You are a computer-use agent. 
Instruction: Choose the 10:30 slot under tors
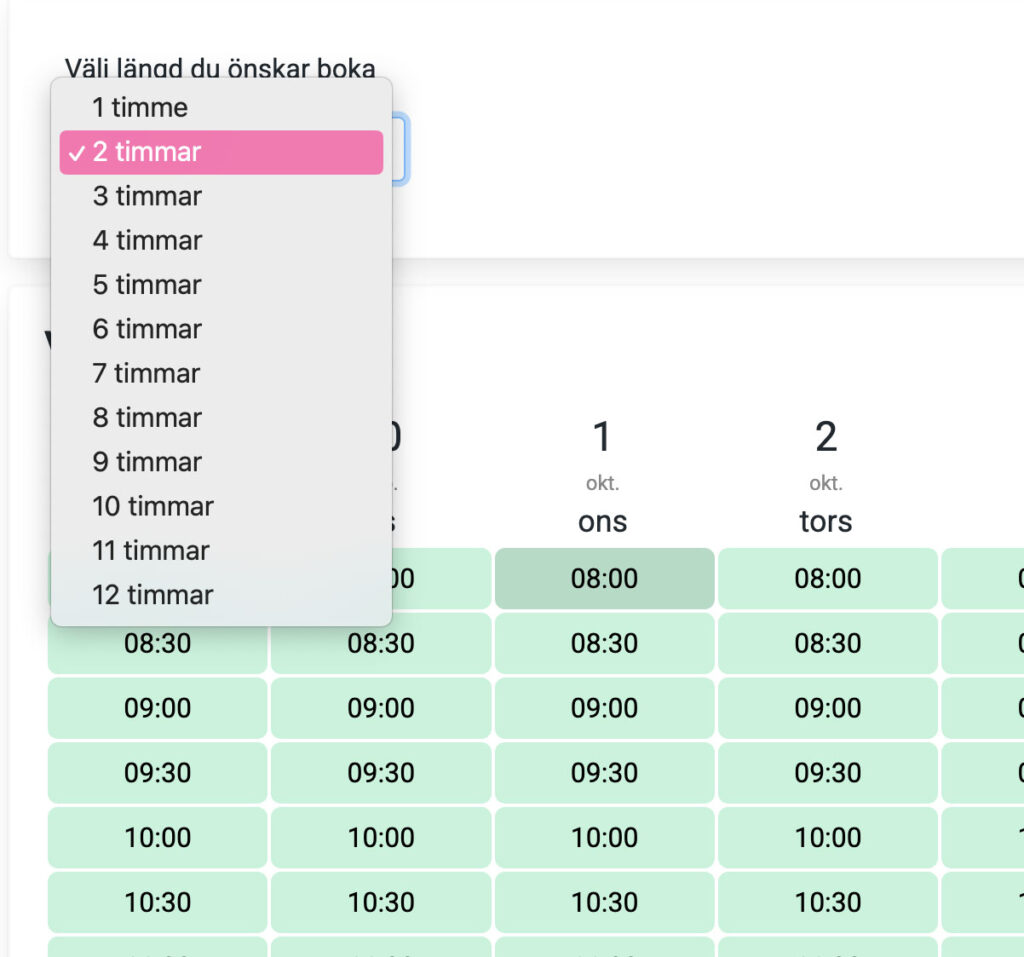[827, 902]
